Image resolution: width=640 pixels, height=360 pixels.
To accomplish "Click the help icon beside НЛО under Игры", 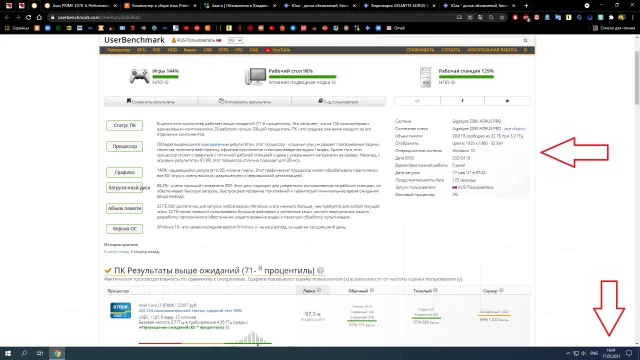I will point(167,82).
